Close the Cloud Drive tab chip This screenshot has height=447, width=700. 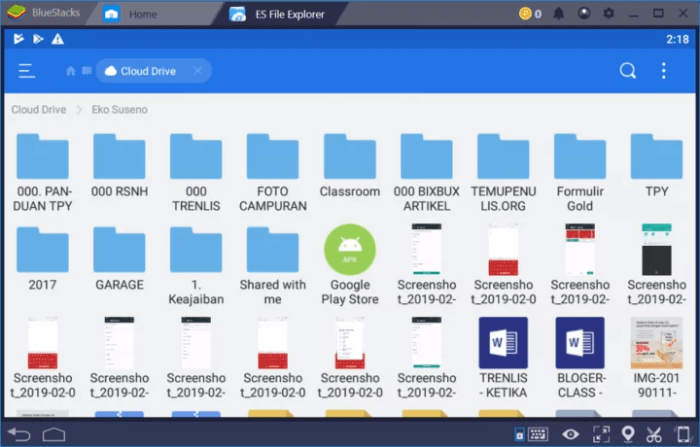point(197,71)
